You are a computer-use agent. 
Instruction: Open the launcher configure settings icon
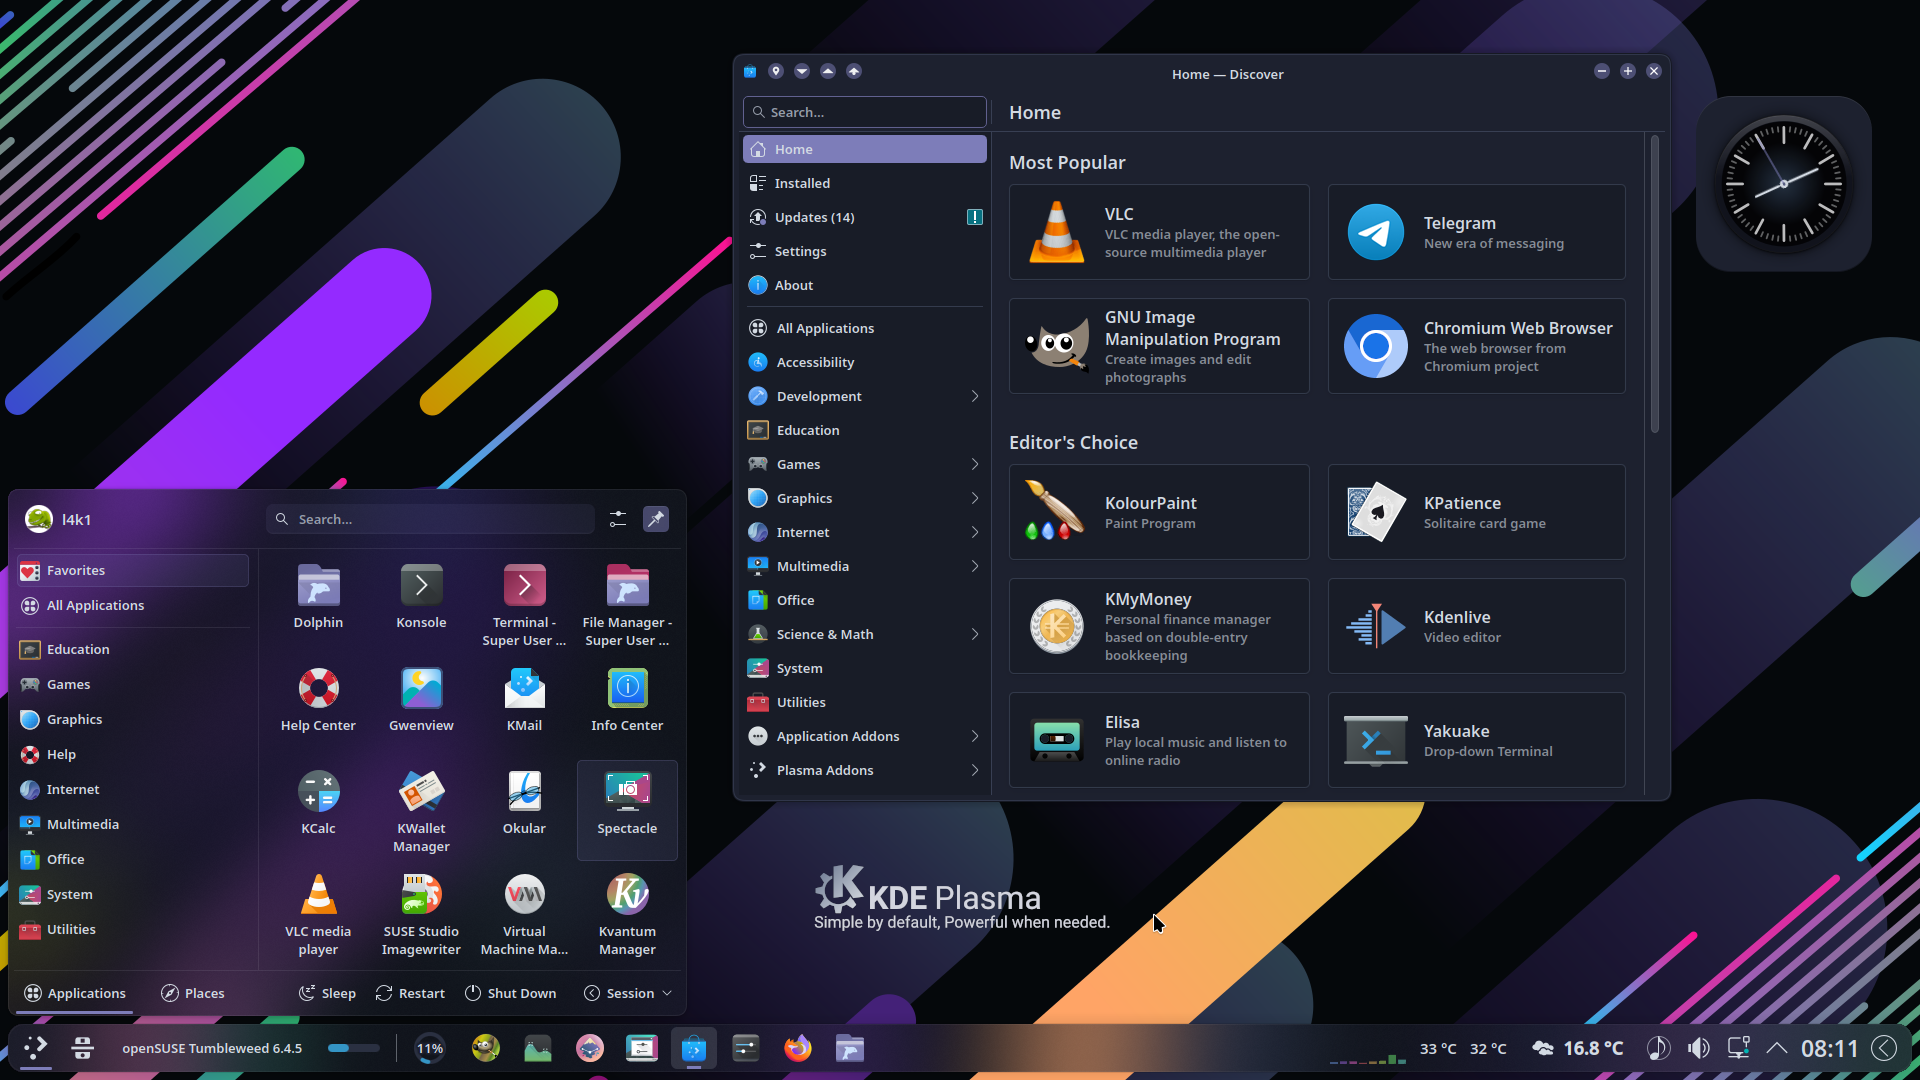618,519
